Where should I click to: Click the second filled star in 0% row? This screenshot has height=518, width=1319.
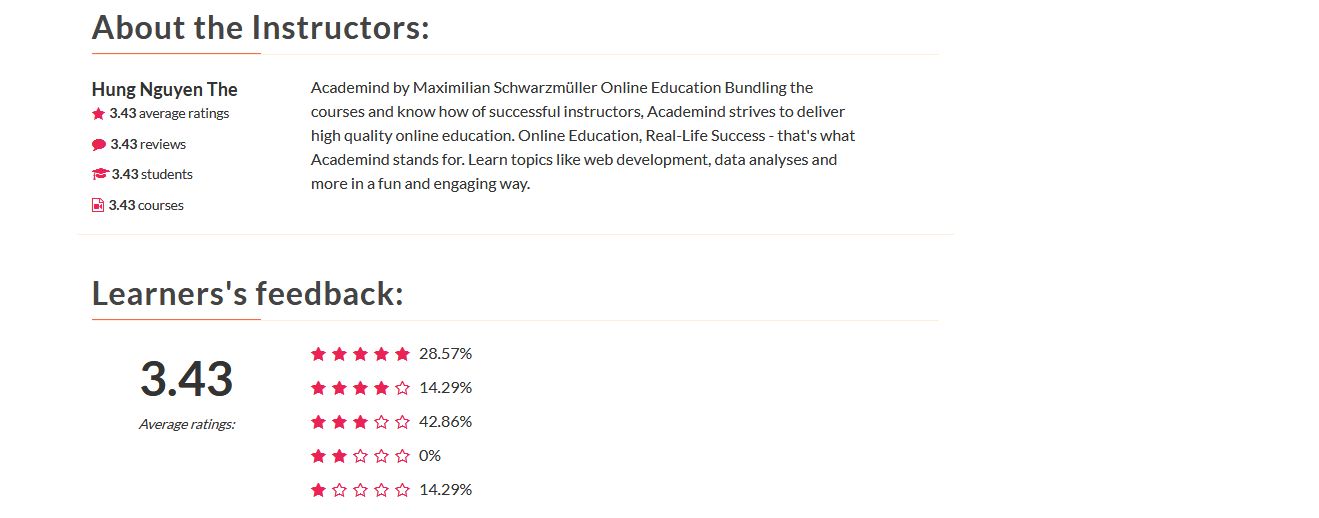[340, 456]
